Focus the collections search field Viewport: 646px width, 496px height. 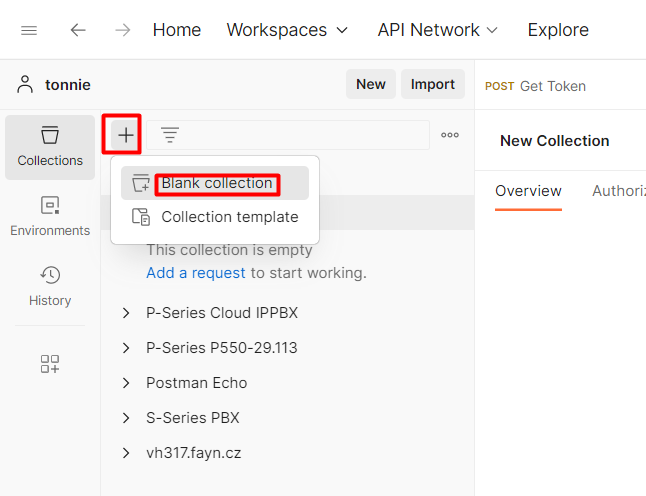point(288,135)
